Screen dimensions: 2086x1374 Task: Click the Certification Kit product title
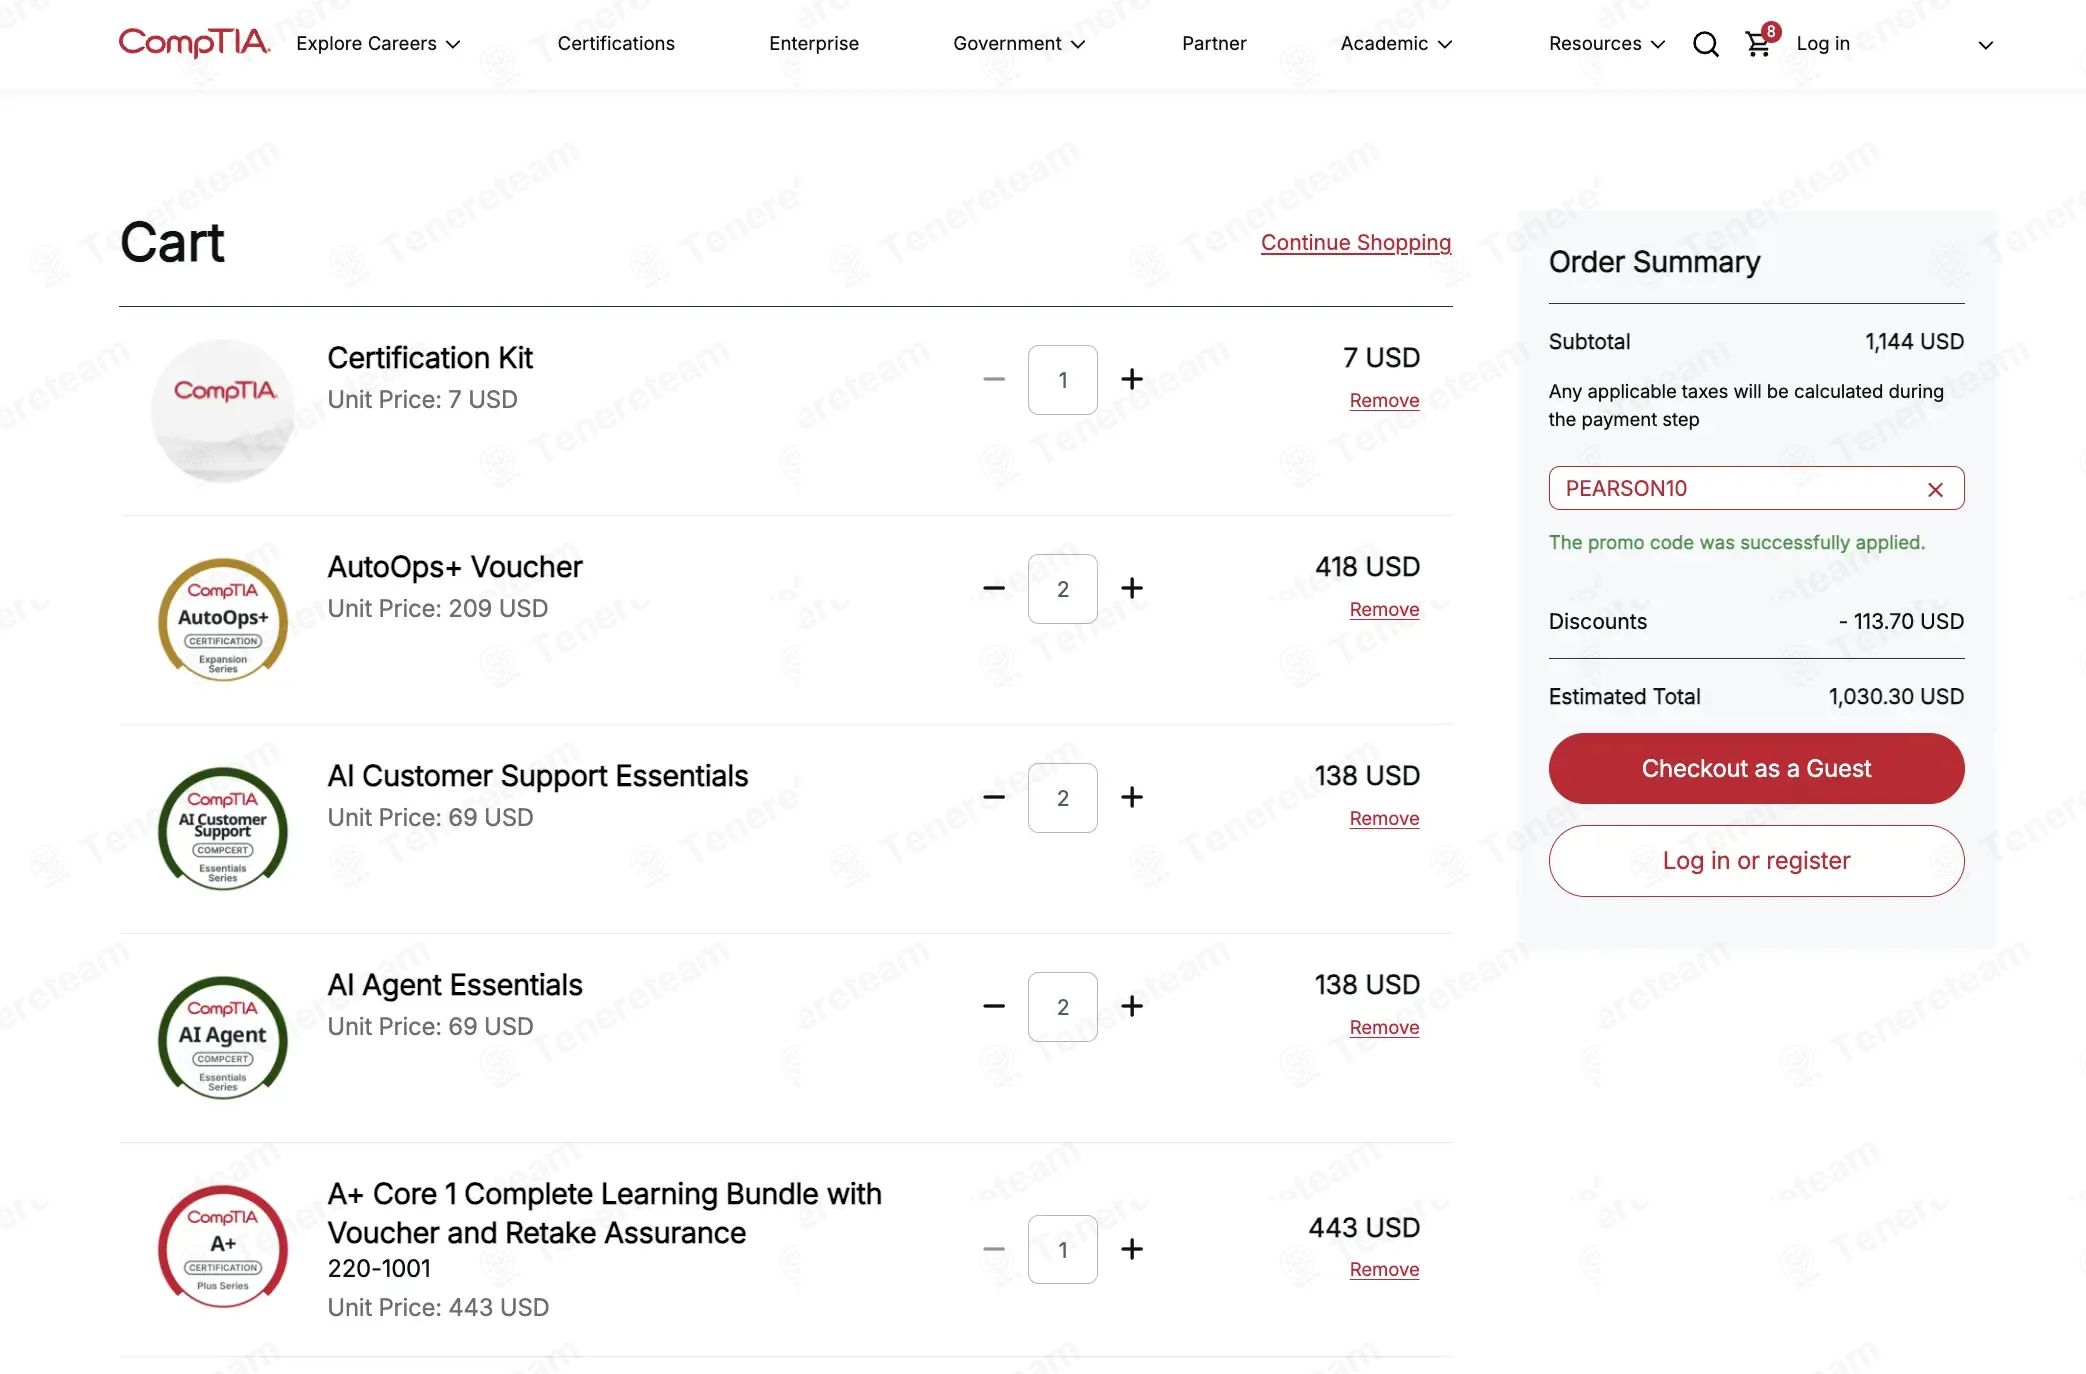[430, 358]
